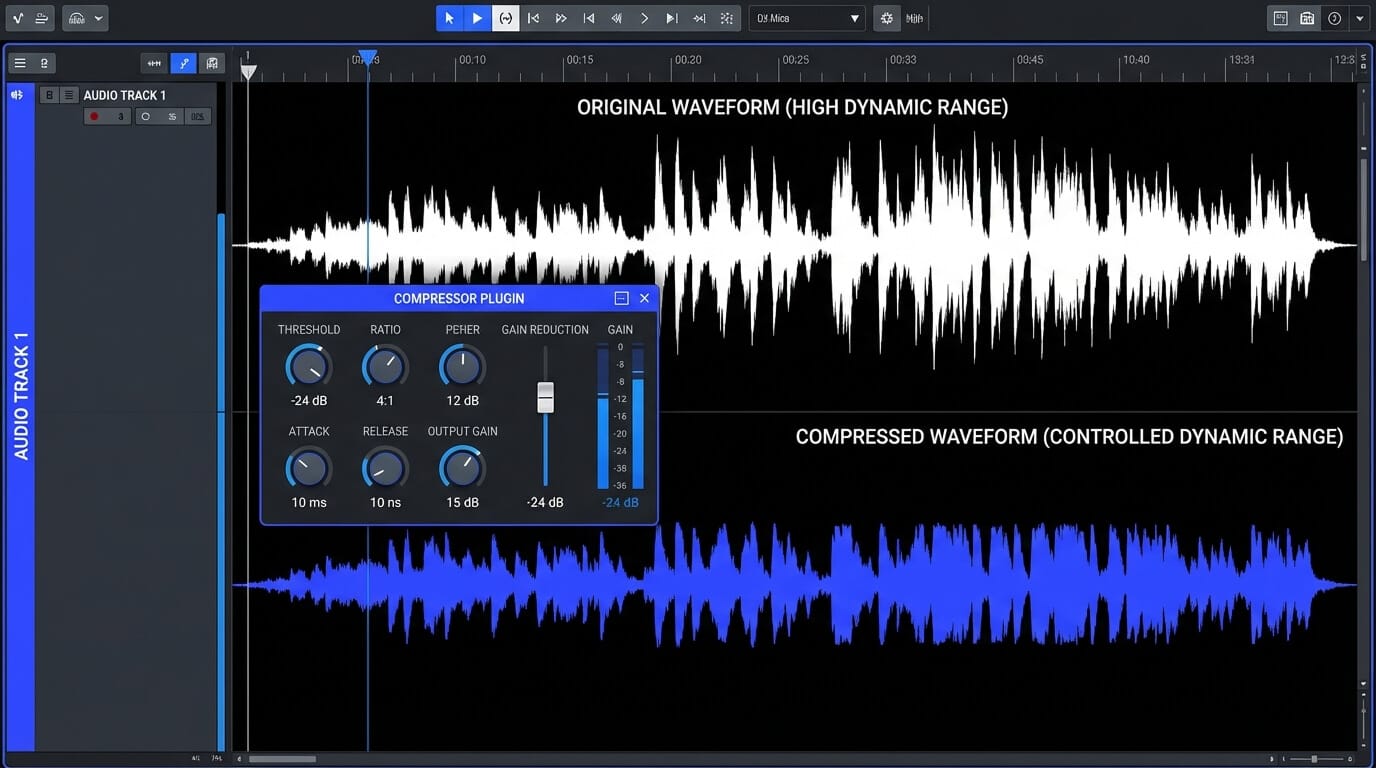Image resolution: width=1376 pixels, height=768 pixels.
Task: Click the skip-to-end transport icon
Action: (x=671, y=18)
